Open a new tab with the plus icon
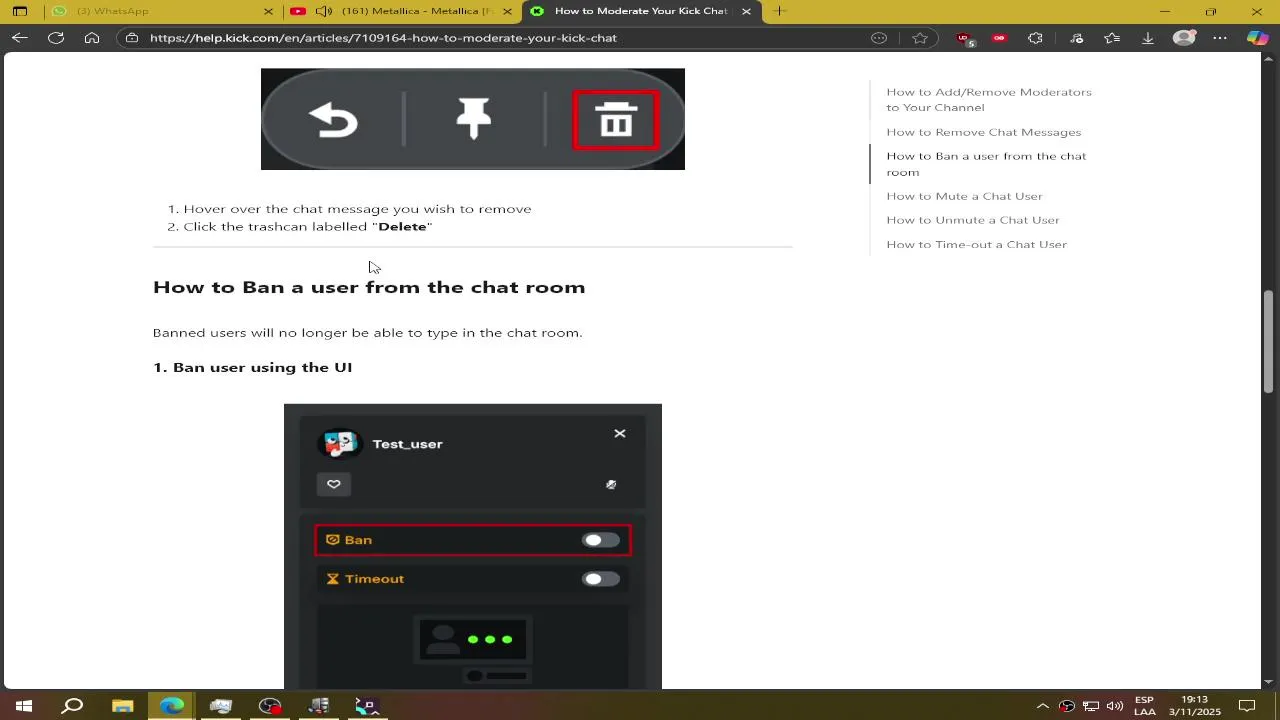The image size is (1280, 720). coord(779,11)
